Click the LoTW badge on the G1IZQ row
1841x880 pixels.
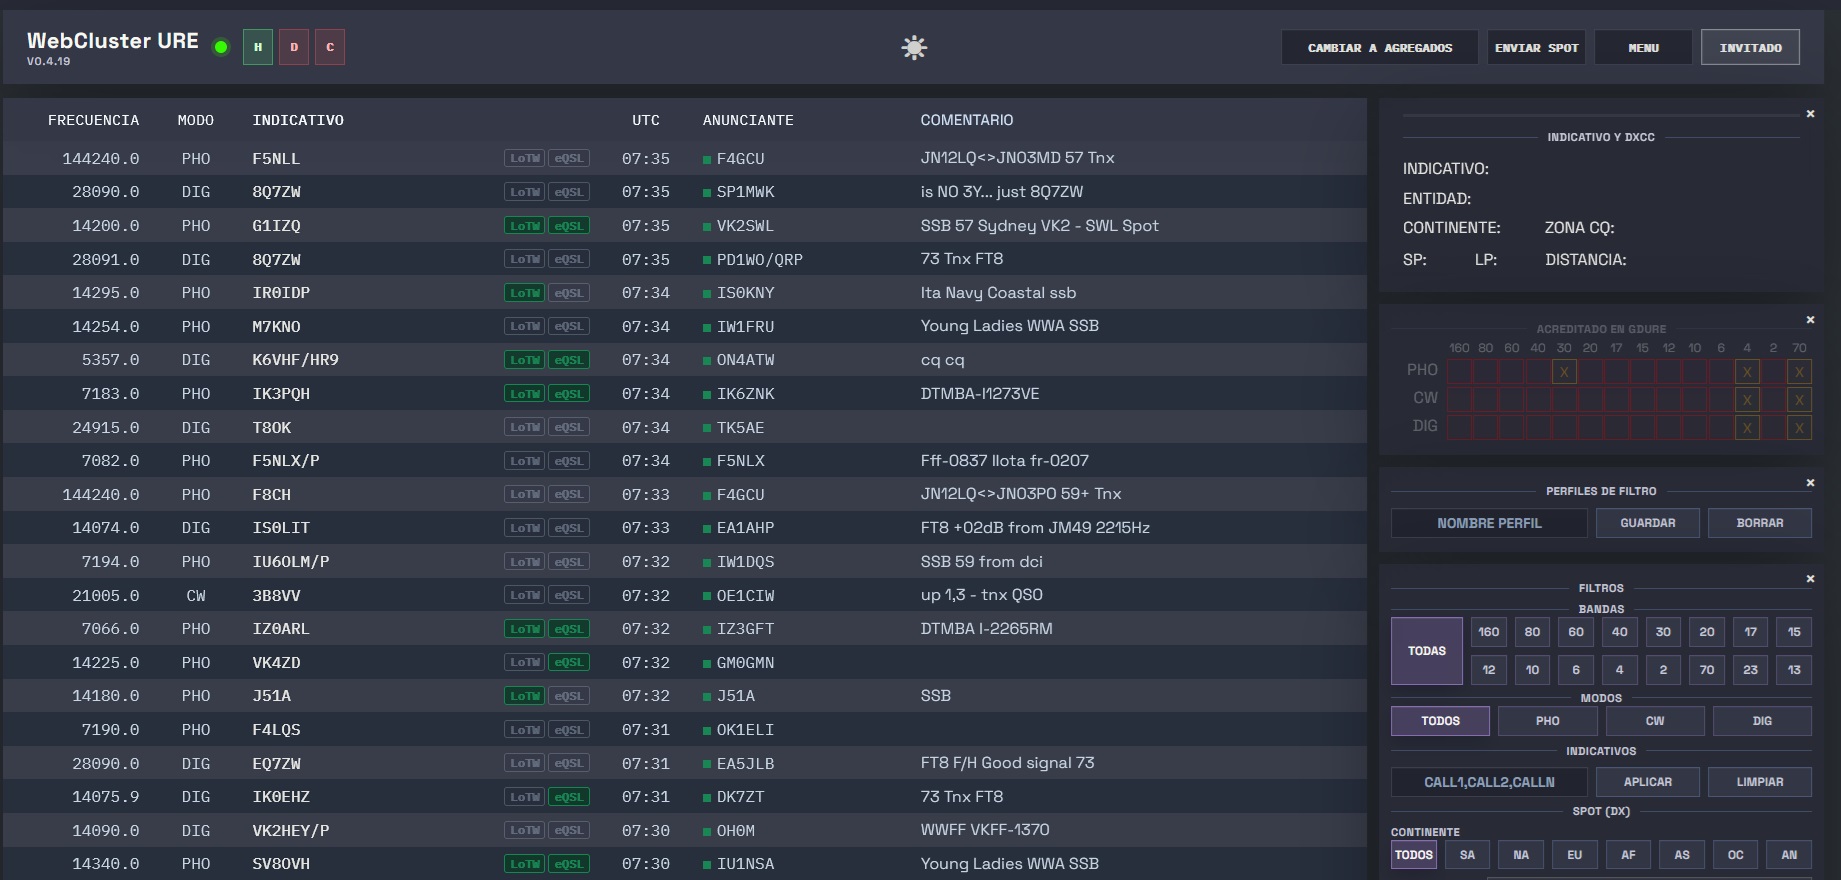tap(525, 226)
